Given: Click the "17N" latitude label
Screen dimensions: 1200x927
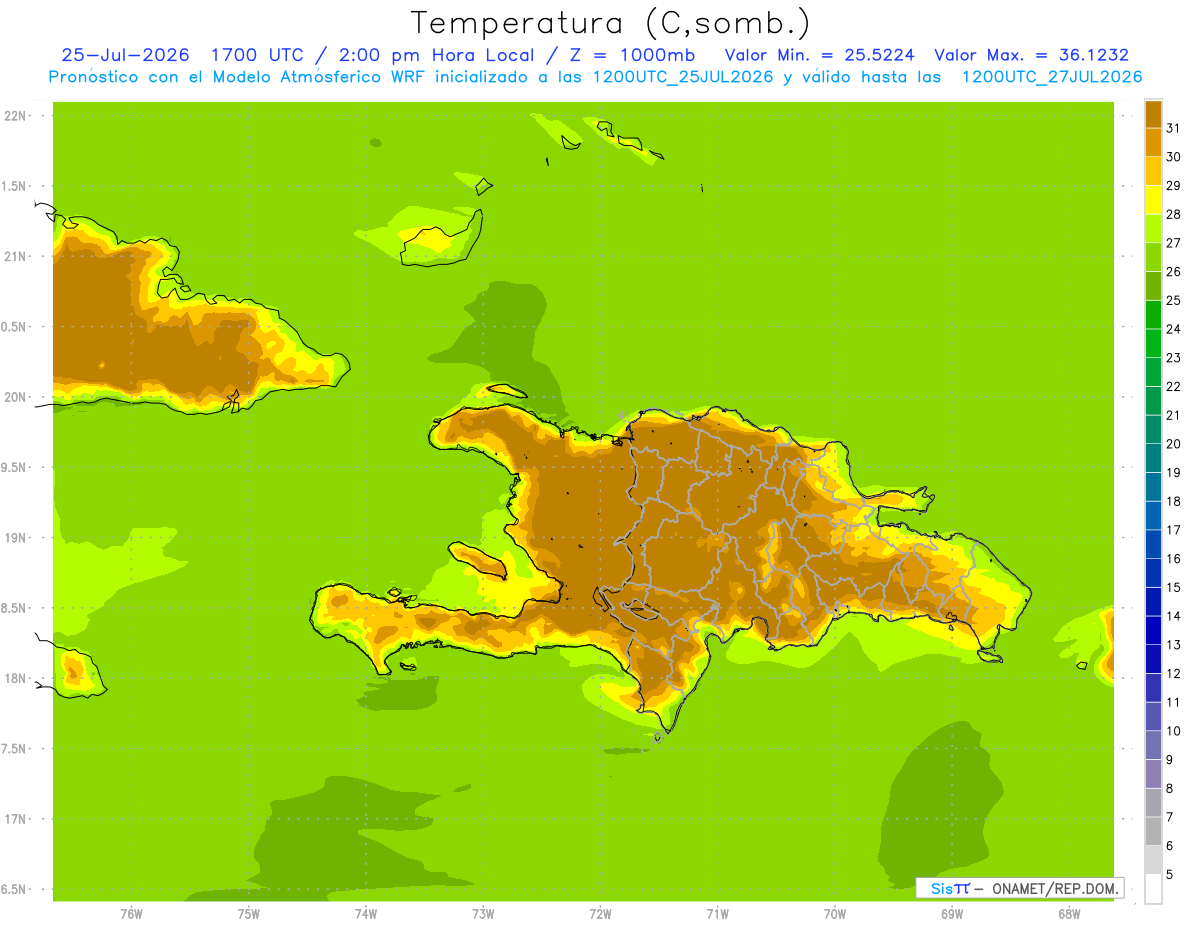Looking at the screenshot, I should click(x=17, y=819).
